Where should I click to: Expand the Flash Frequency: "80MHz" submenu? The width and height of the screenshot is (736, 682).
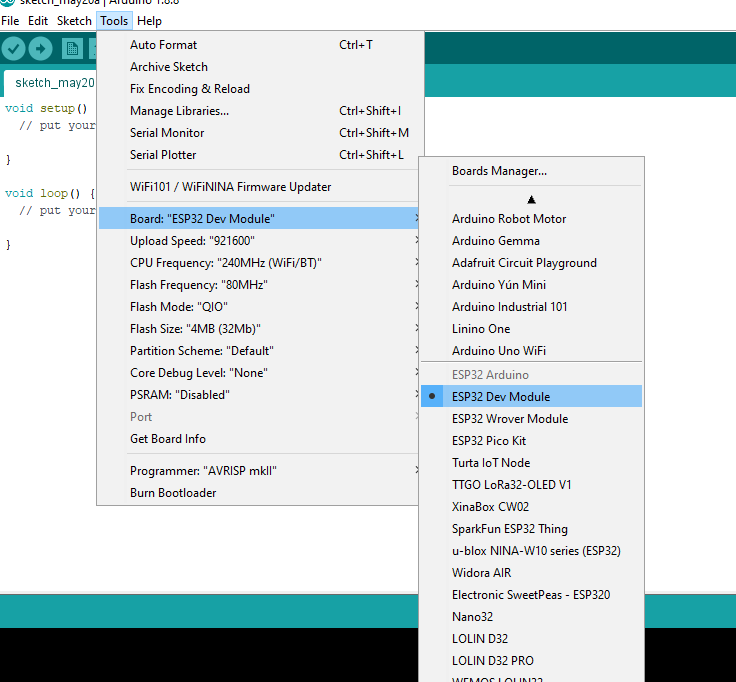(258, 285)
